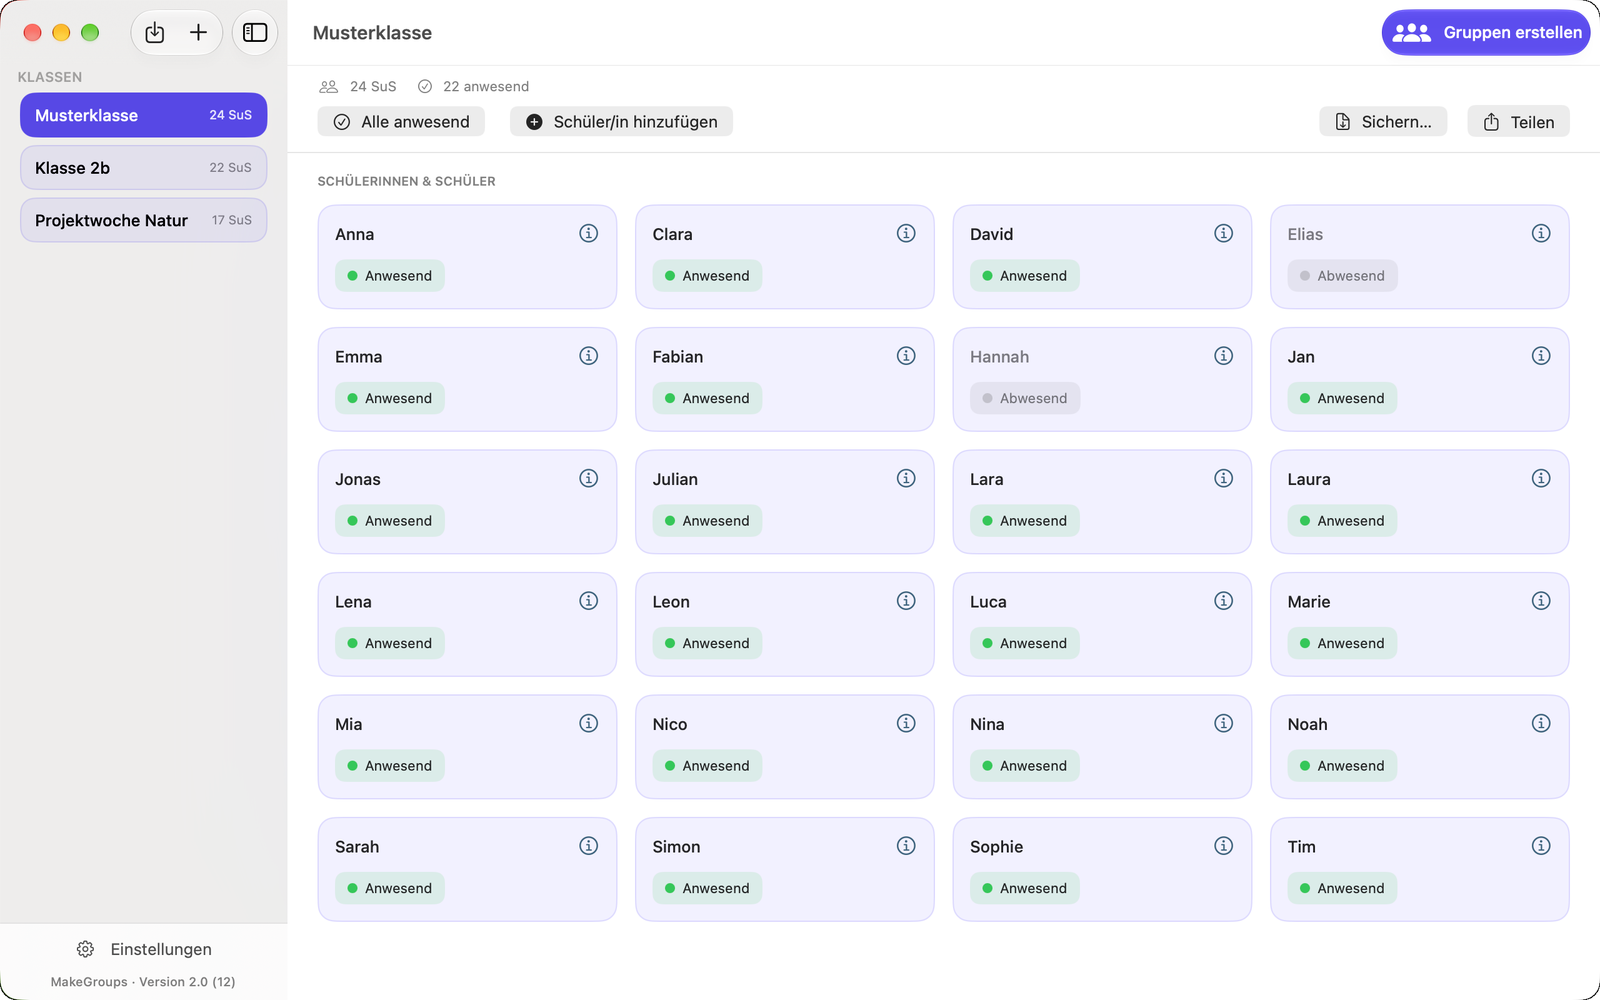Toggle Luca's attendance badge
The image size is (1600, 1000).
[1025, 643]
